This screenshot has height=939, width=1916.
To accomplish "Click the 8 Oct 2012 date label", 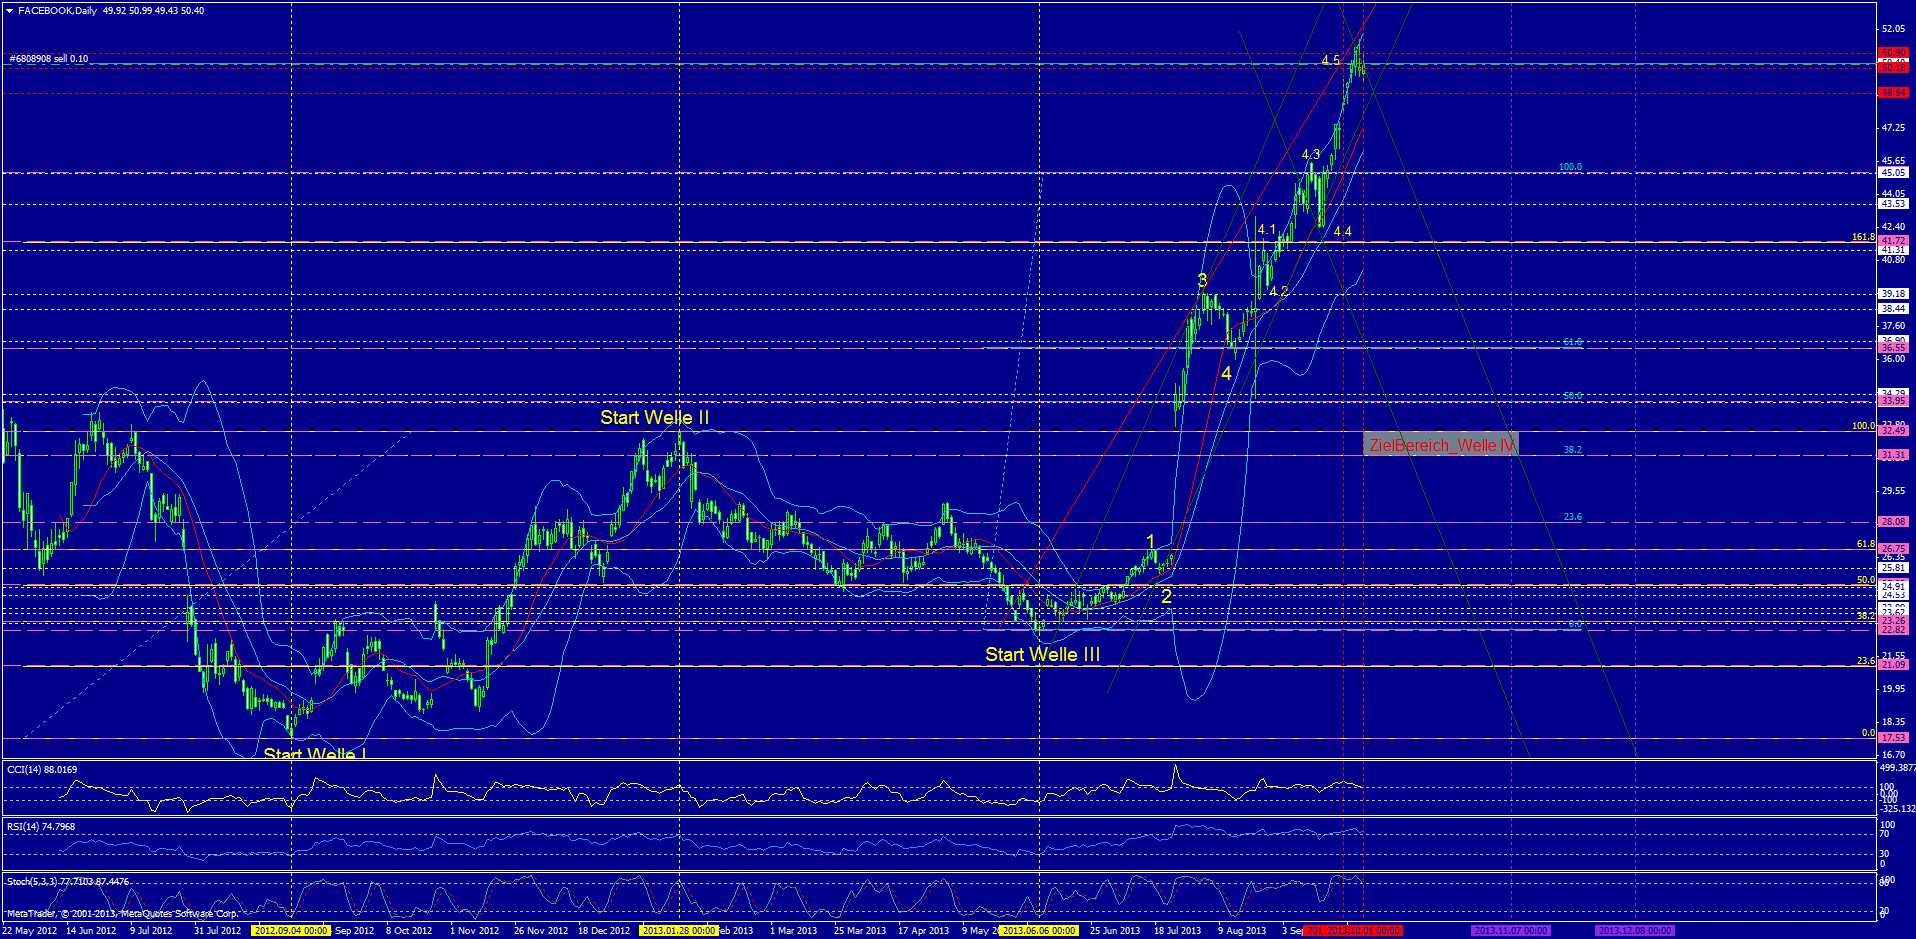I will pyautogui.click(x=409, y=931).
